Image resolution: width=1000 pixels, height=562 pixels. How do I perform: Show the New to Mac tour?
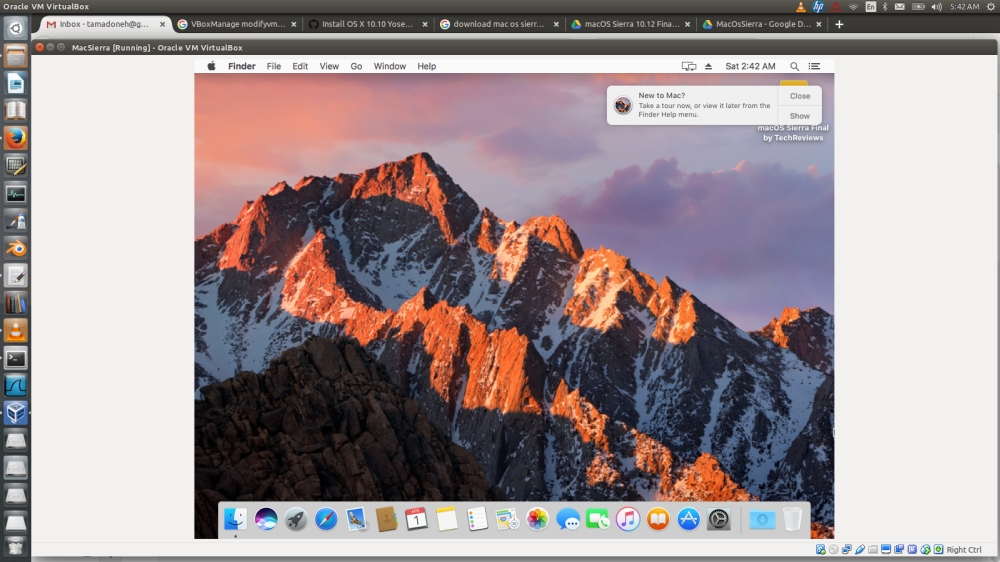[800, 116]
